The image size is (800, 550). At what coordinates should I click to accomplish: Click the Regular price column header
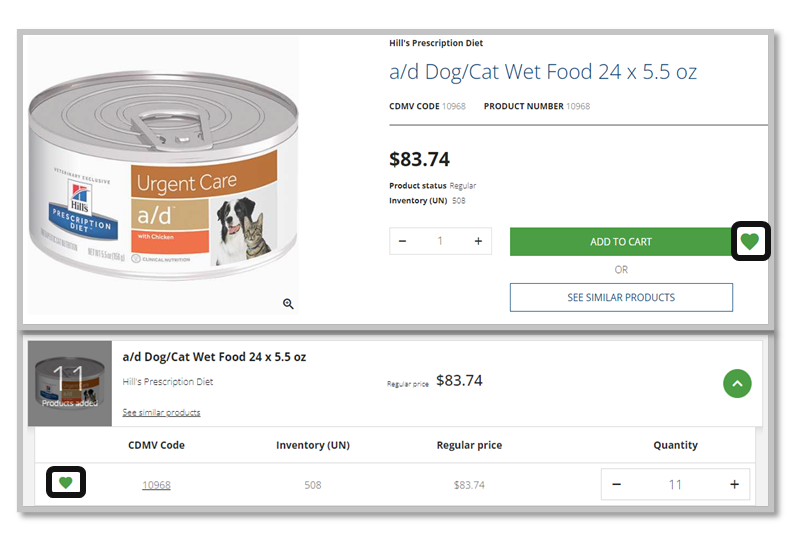[469, 445]
